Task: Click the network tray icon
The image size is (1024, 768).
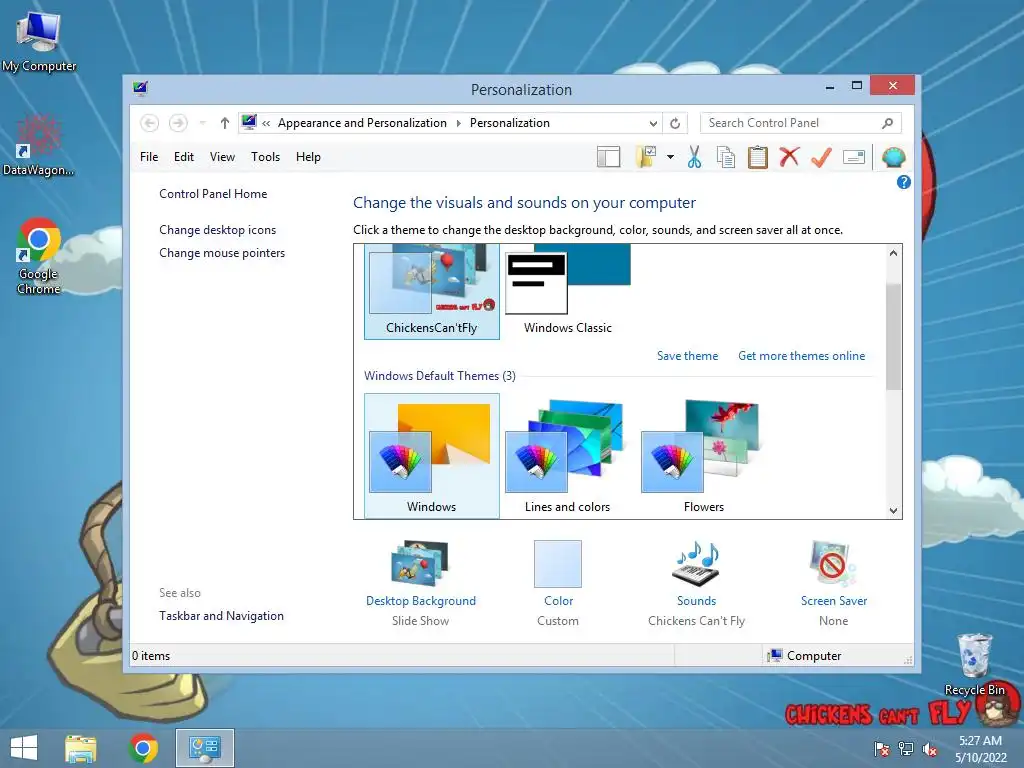Action: coord(906,748)
